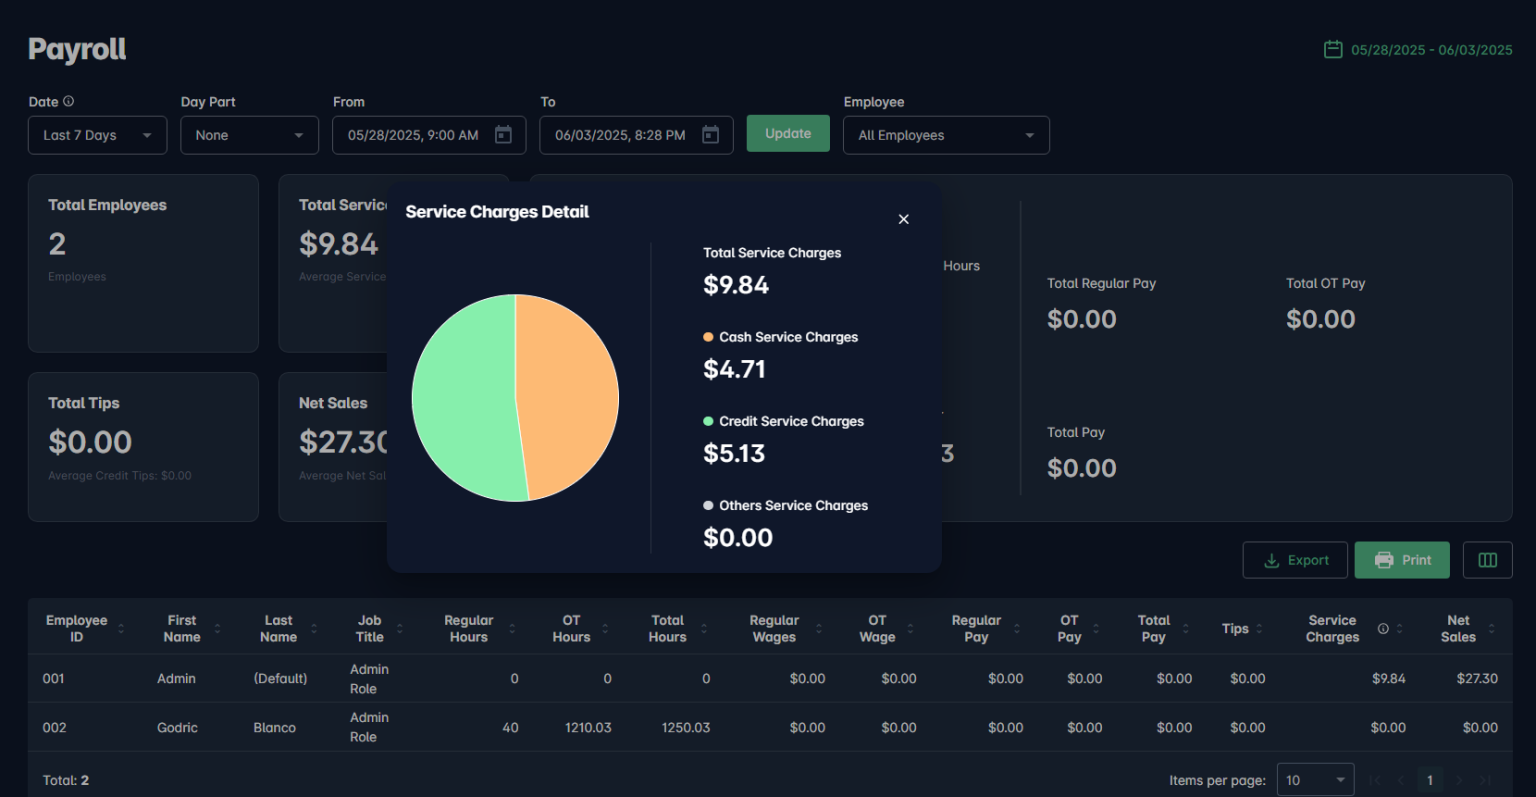The width and height of the screenshot is (1536, 797).
Task: Sort by the First Name column
Action: coord(217,629)
